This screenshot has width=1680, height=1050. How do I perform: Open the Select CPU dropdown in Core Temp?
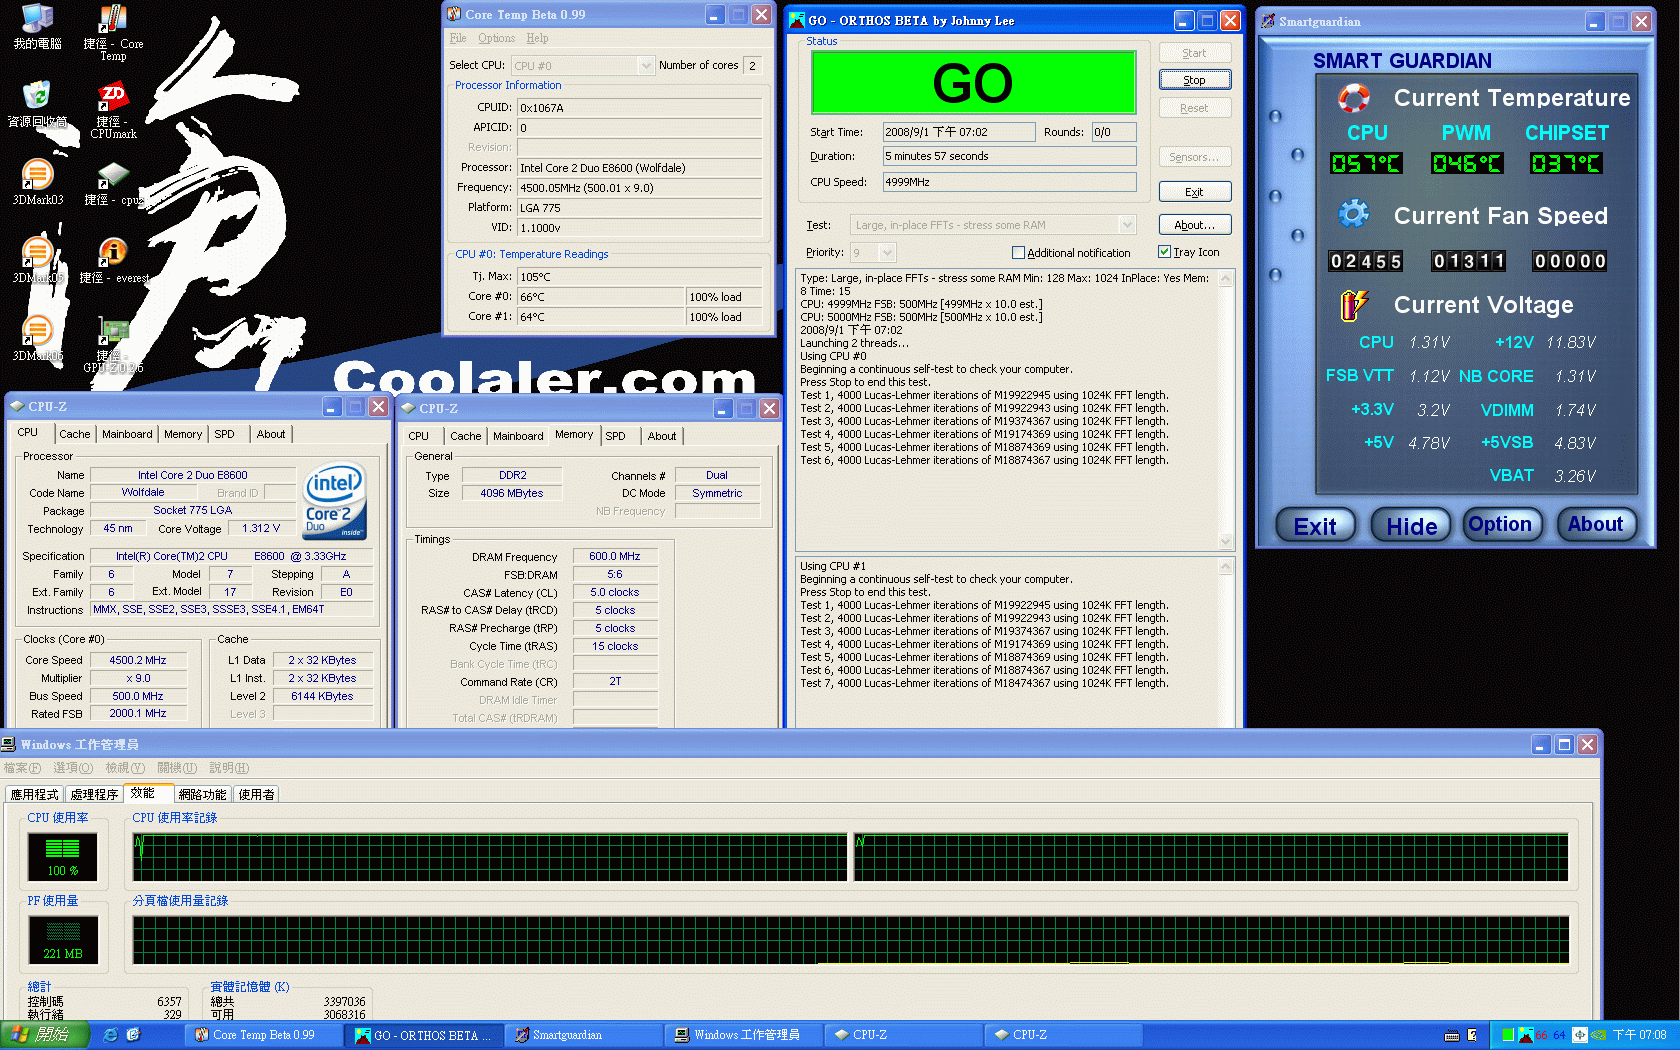pos(644,65)
